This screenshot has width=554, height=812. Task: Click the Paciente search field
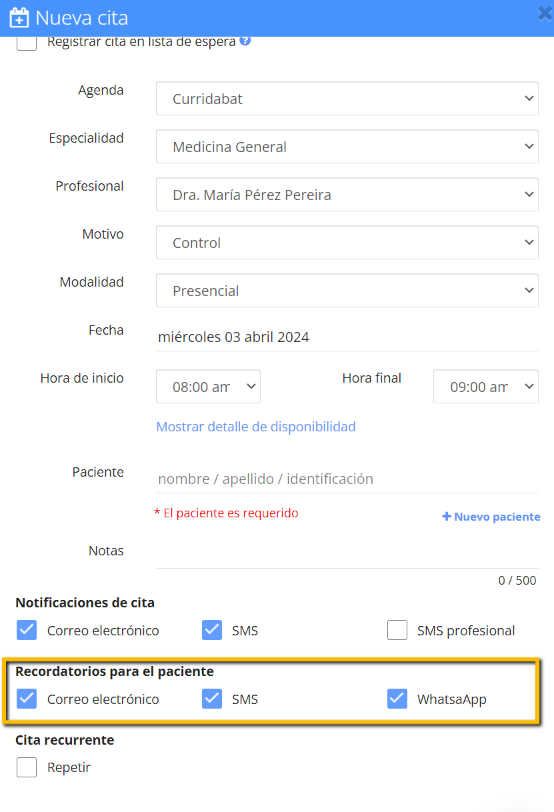347,478
